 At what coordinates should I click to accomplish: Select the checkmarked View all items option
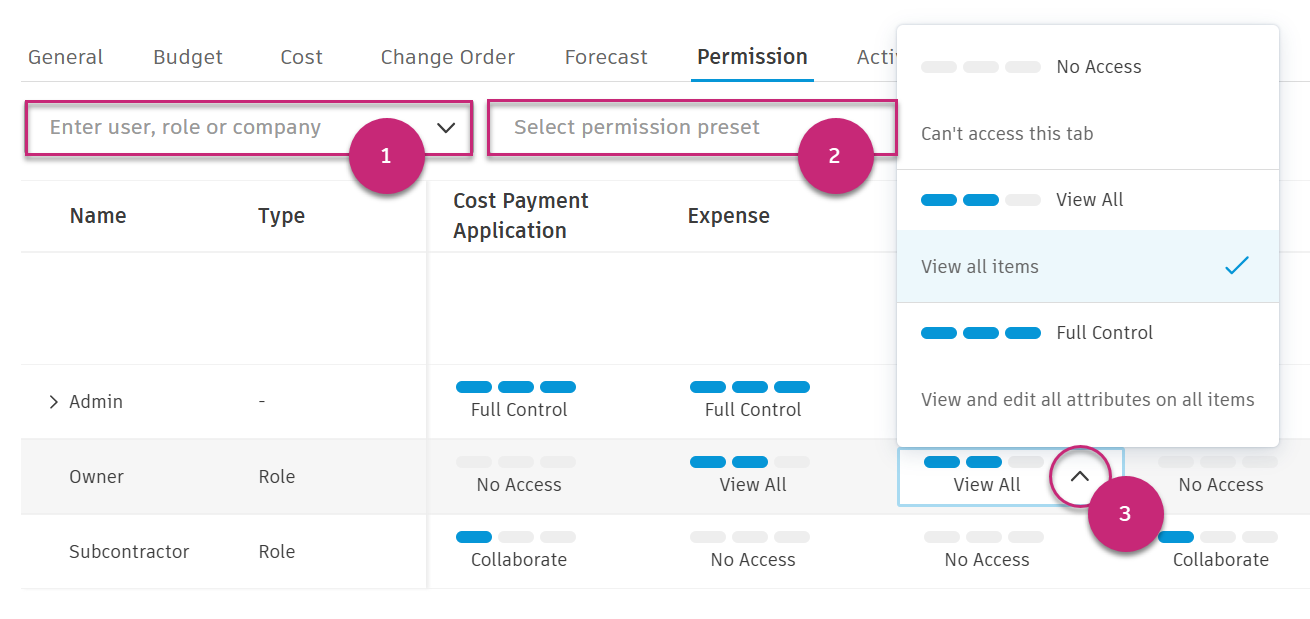(1087, 267)
